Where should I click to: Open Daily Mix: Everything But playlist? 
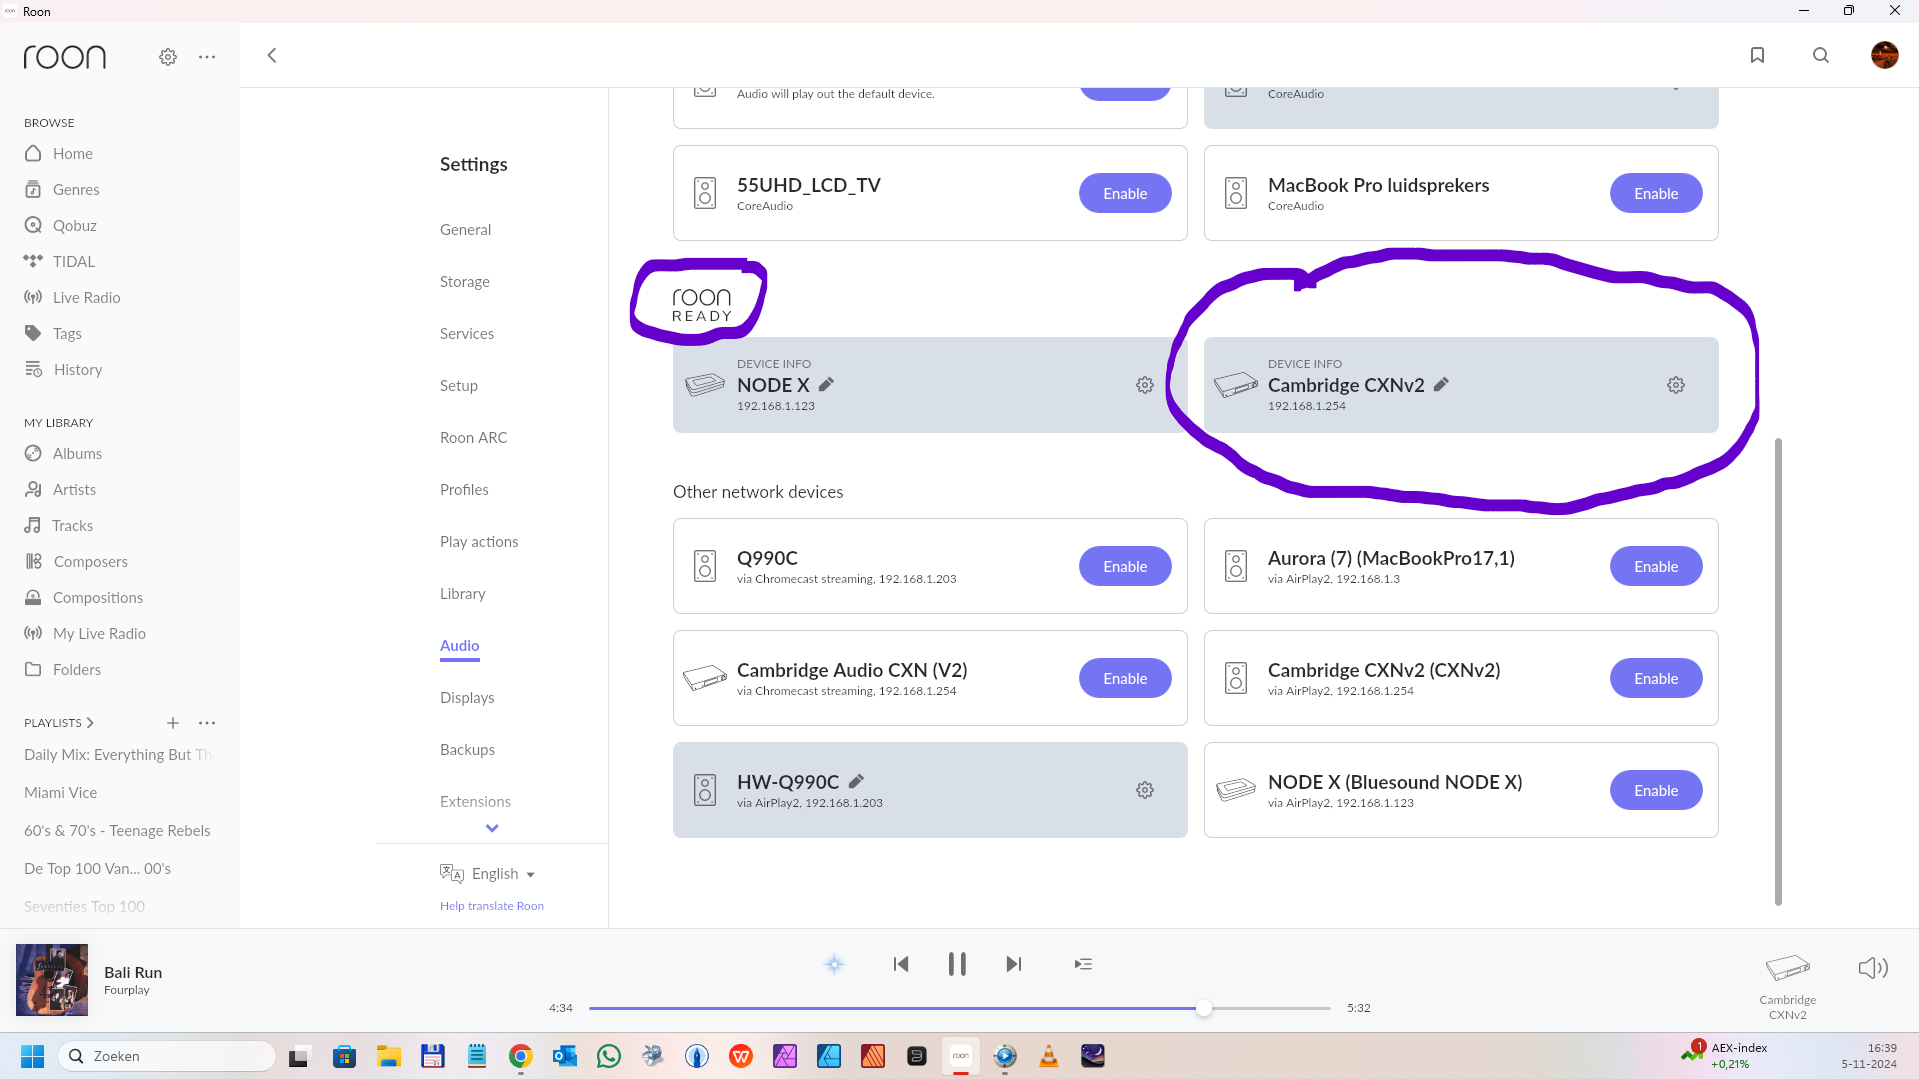pyautogui.click(x=118, y=754)
